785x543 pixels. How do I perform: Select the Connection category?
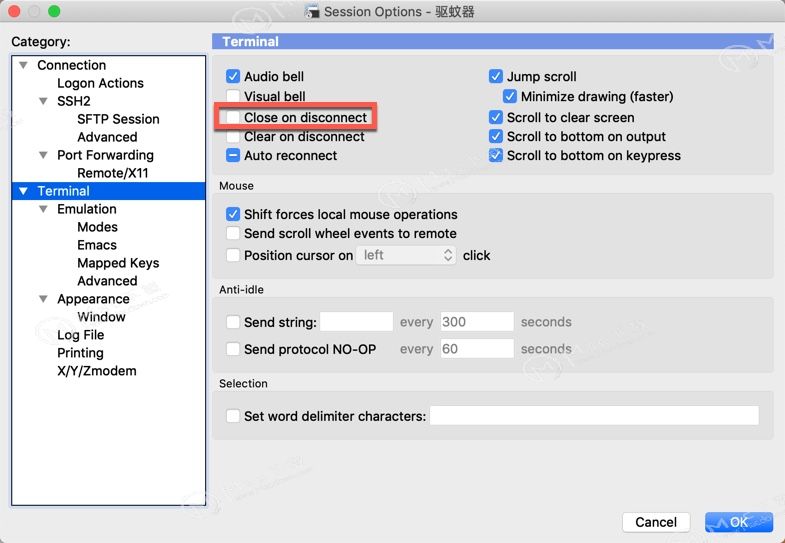pyautogui.click(x=72, y=65)
